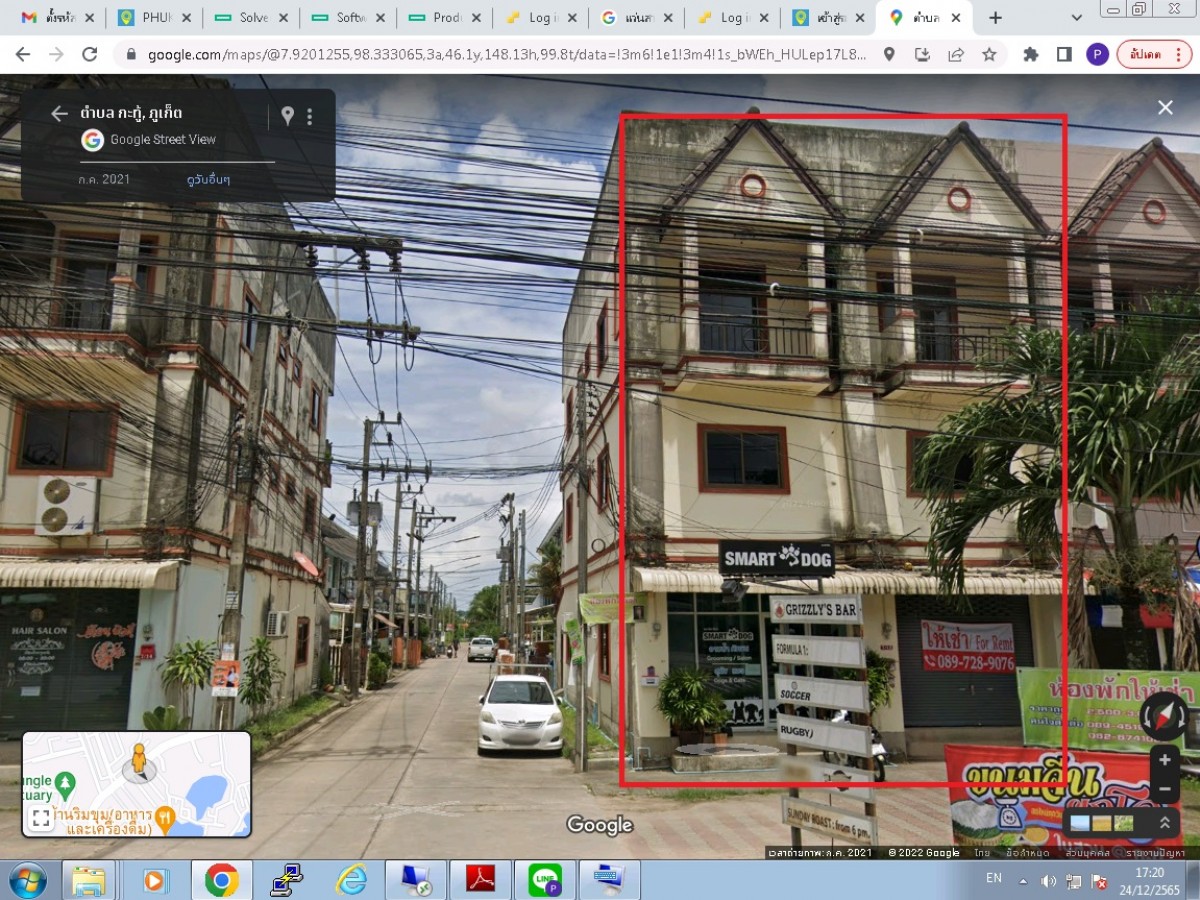
Task: Click the 'ดูวันอื่นๆ' see more dates link
Action: [x=208, y=180]
